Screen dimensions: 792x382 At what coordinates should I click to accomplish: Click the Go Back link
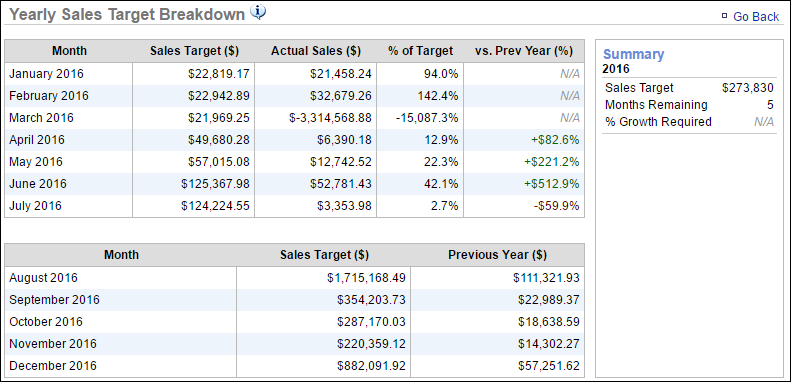pos(756,17)
